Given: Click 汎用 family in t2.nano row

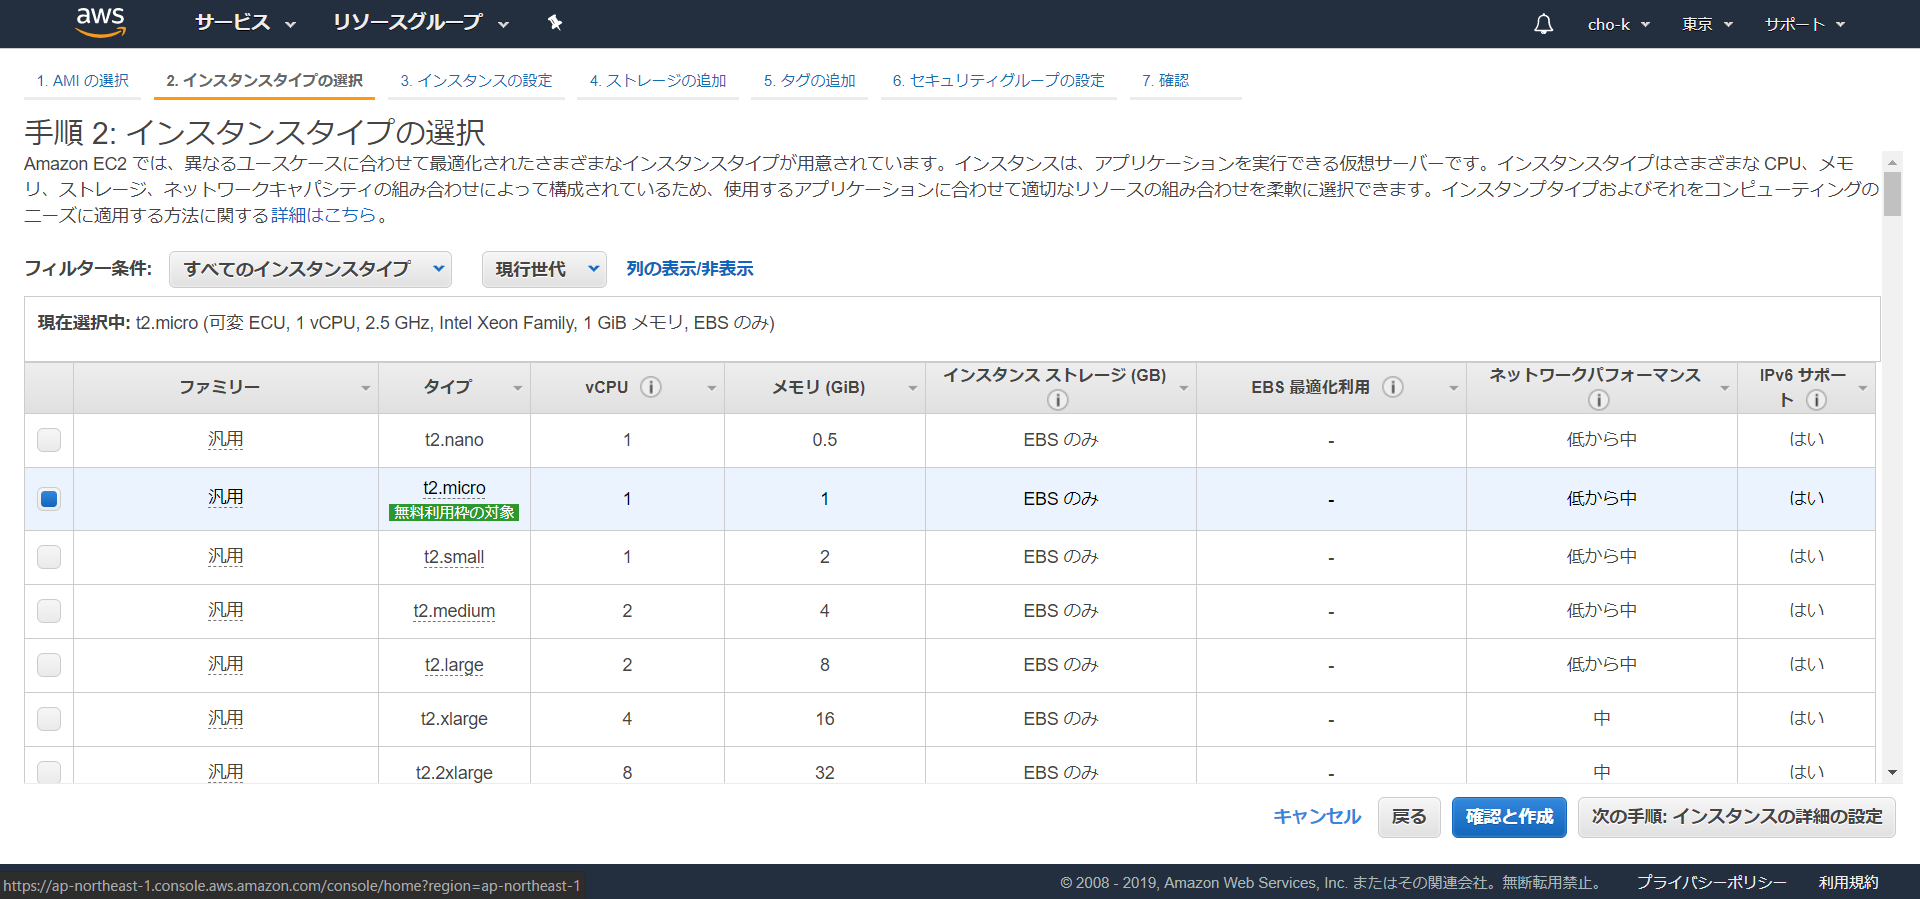Looking at the screenshot, I should point(226,440).
